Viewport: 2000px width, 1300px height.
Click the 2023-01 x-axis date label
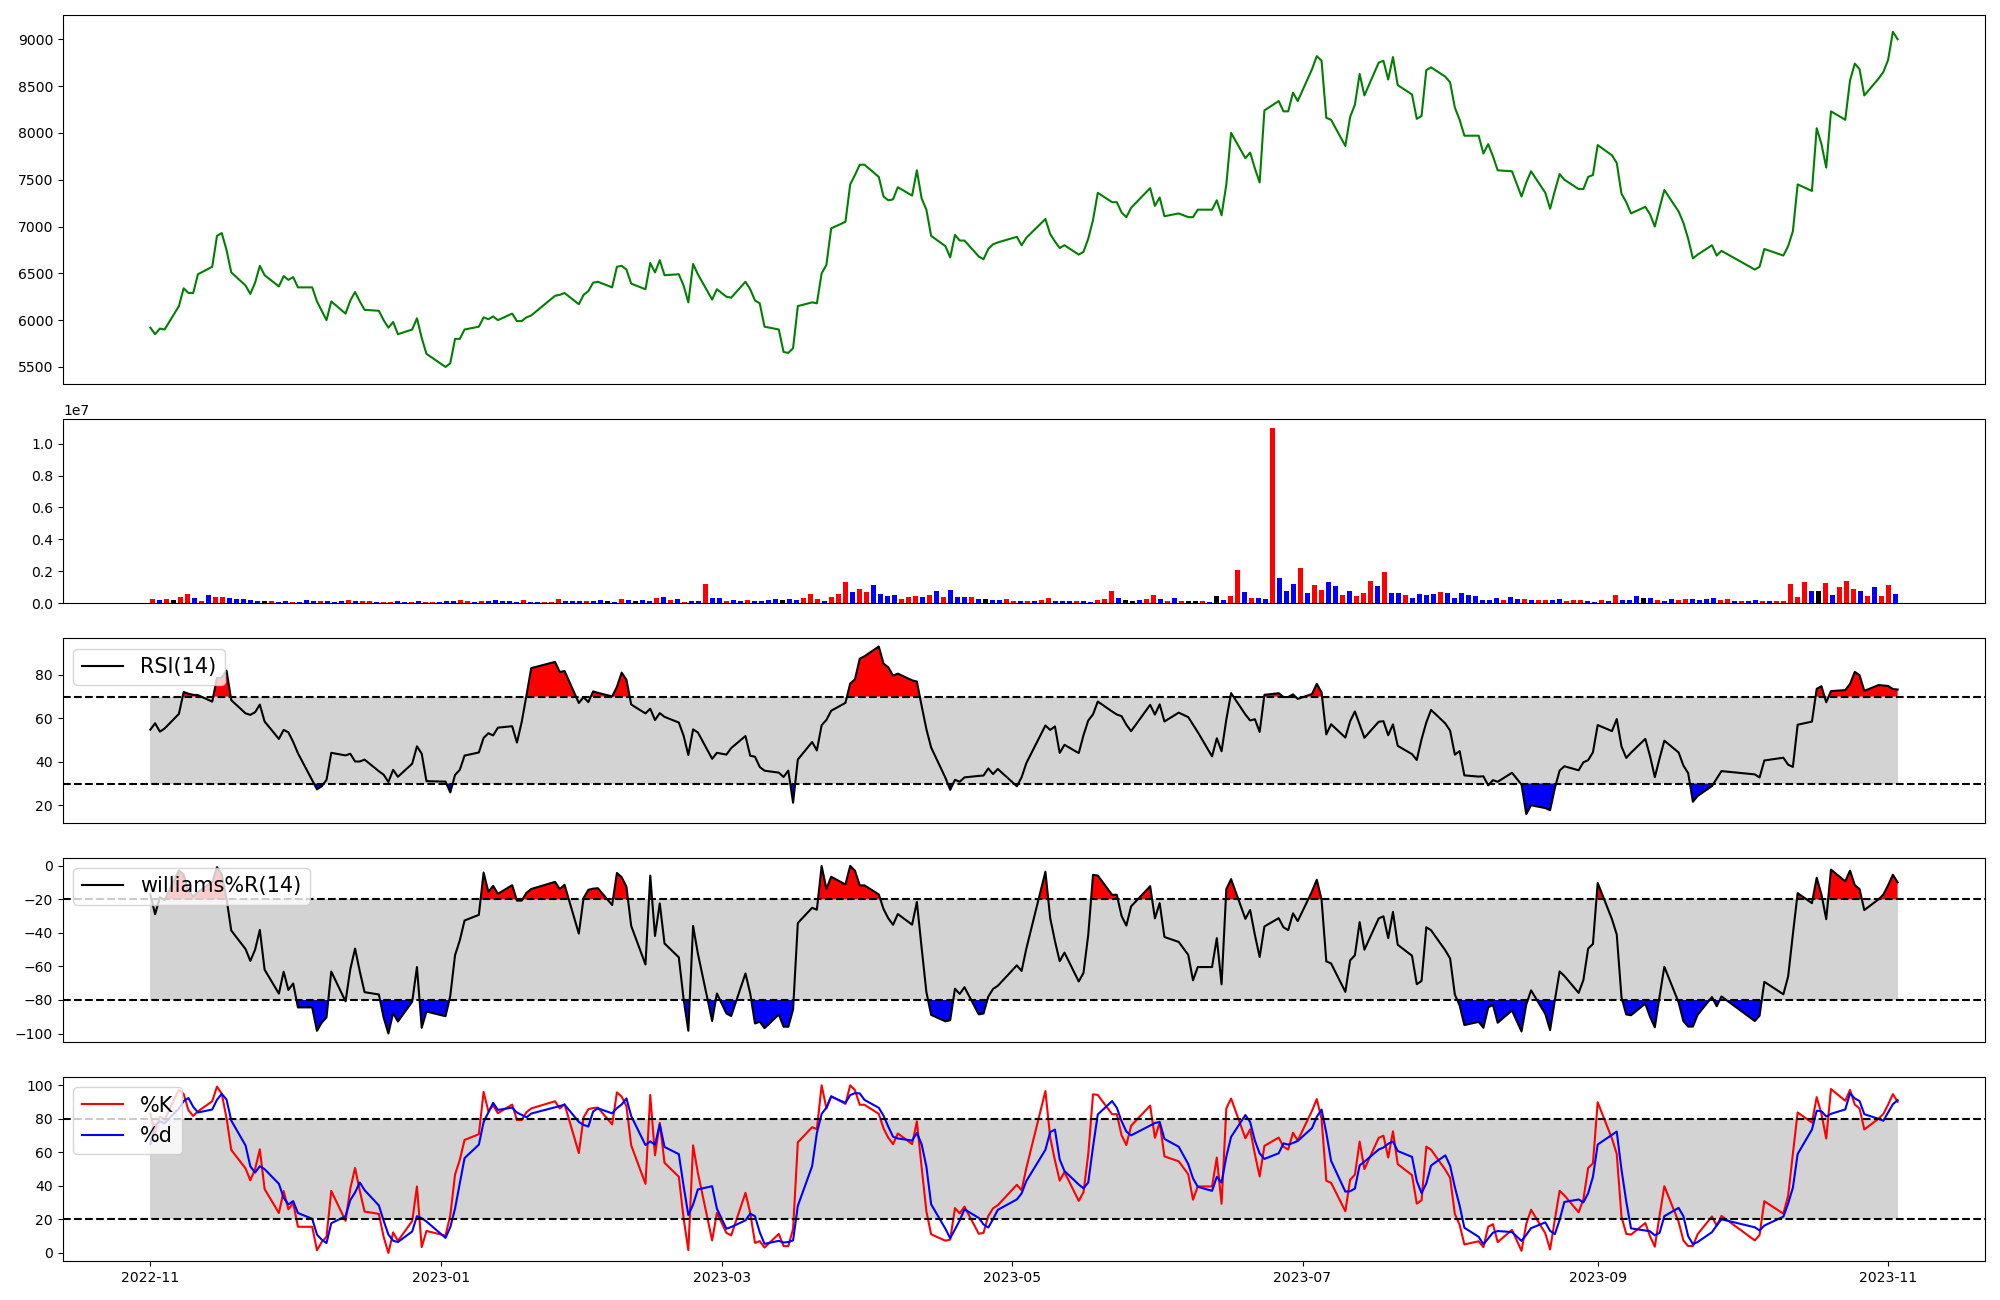click(441, 1277)
